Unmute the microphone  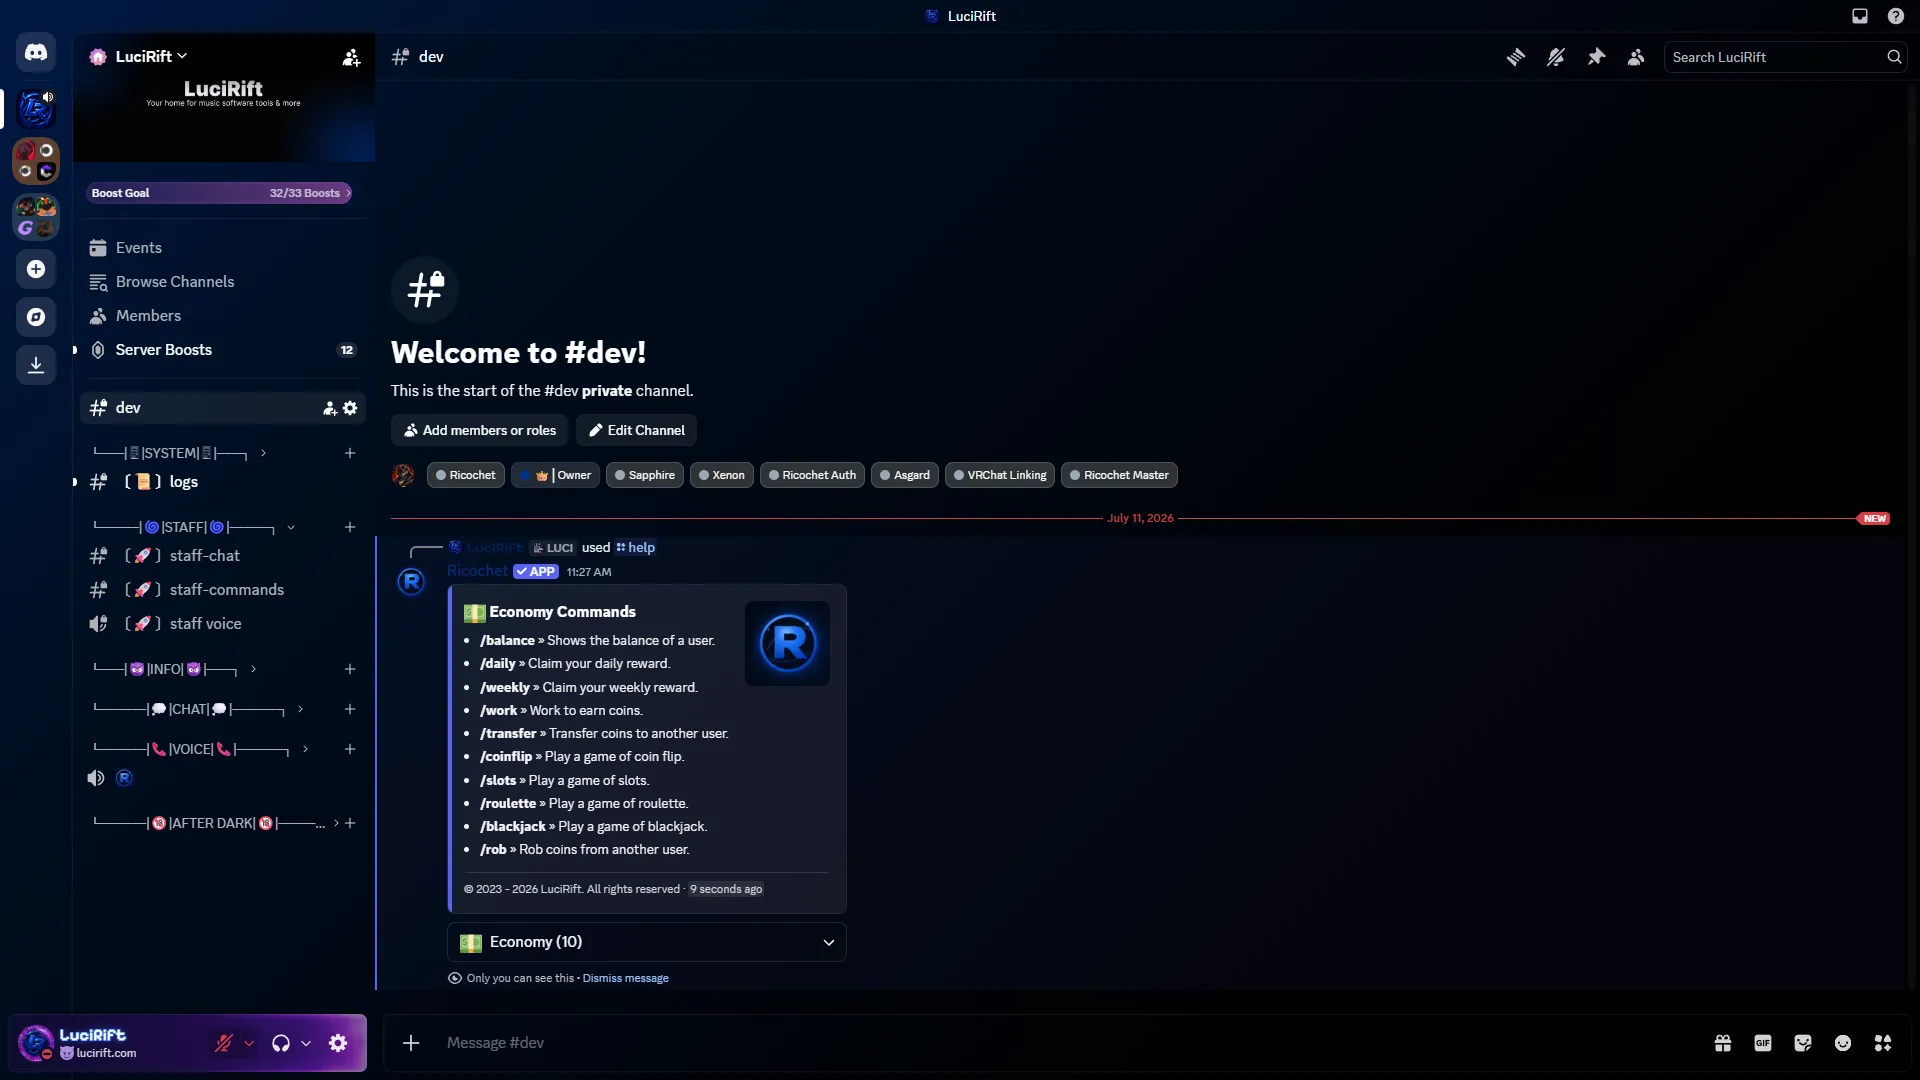point(224,1043)
